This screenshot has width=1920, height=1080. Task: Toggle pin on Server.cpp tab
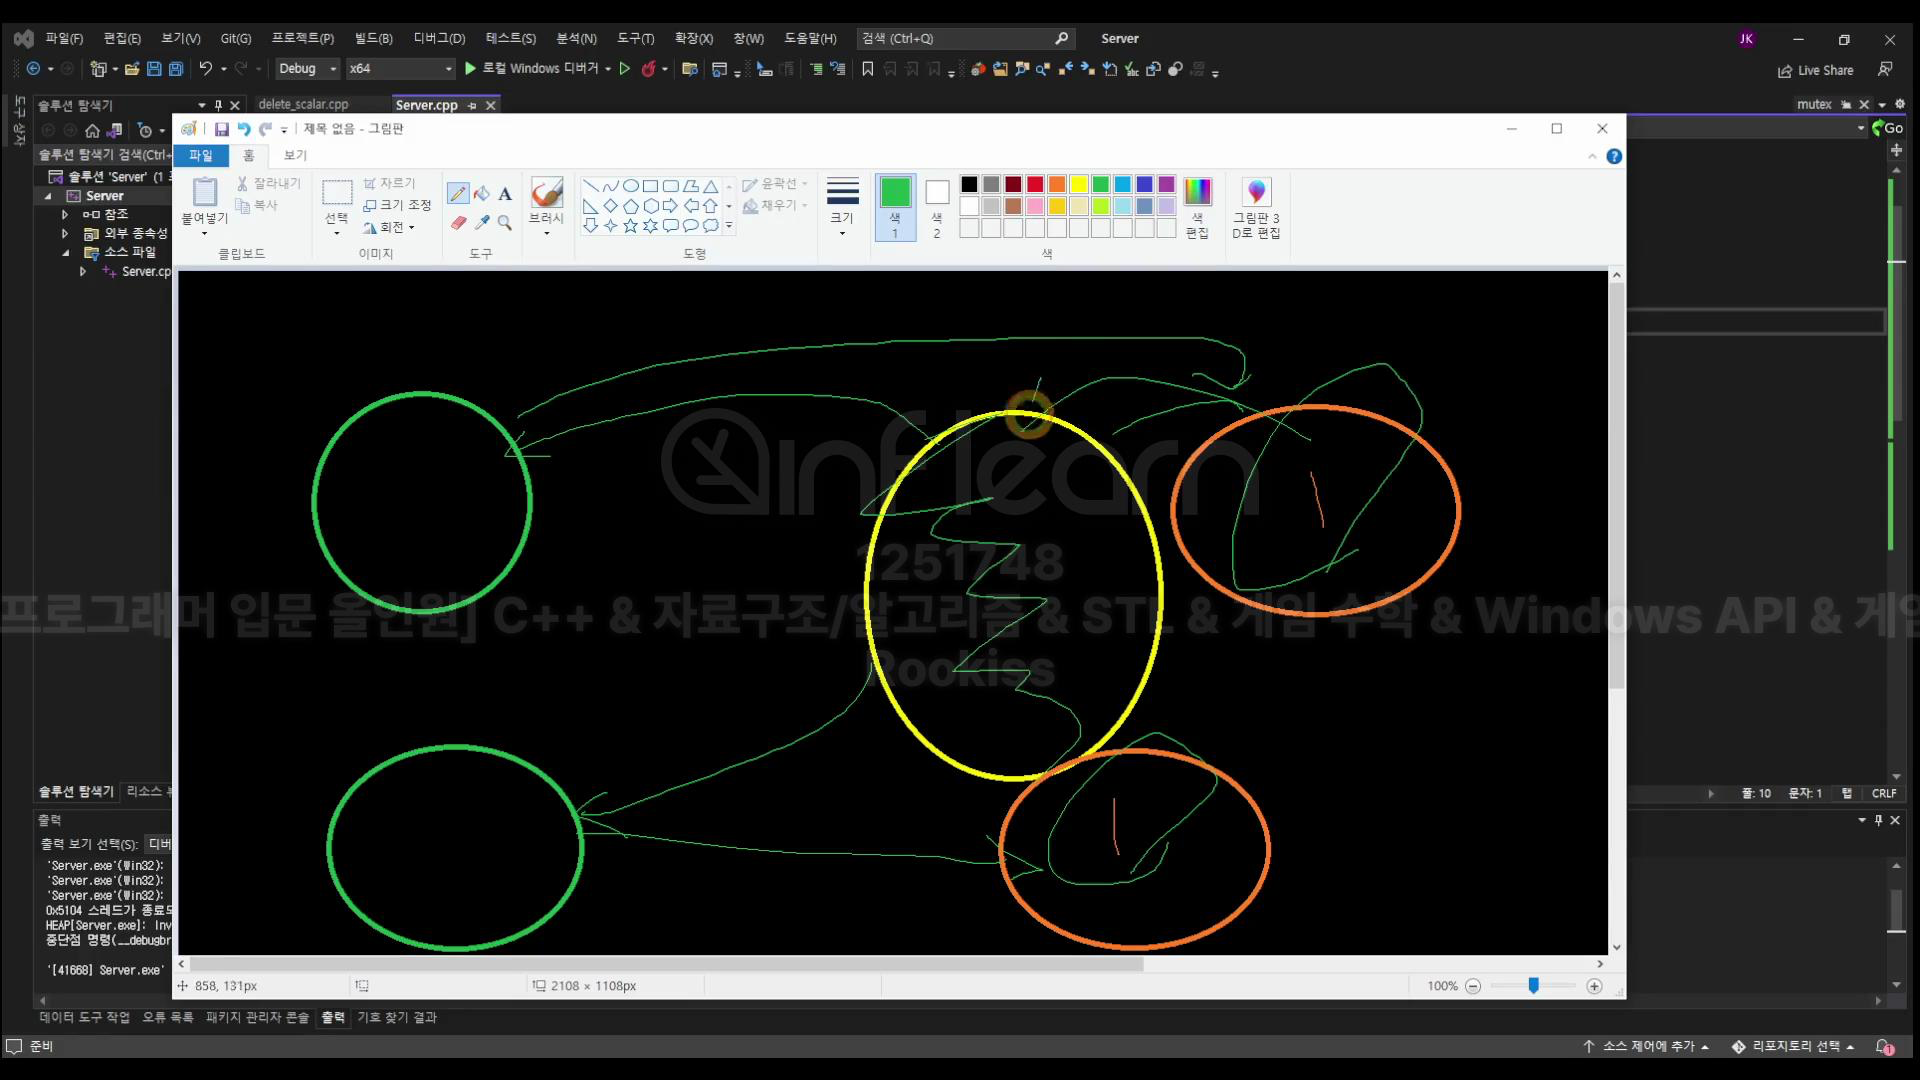click(x=472, y=105)
